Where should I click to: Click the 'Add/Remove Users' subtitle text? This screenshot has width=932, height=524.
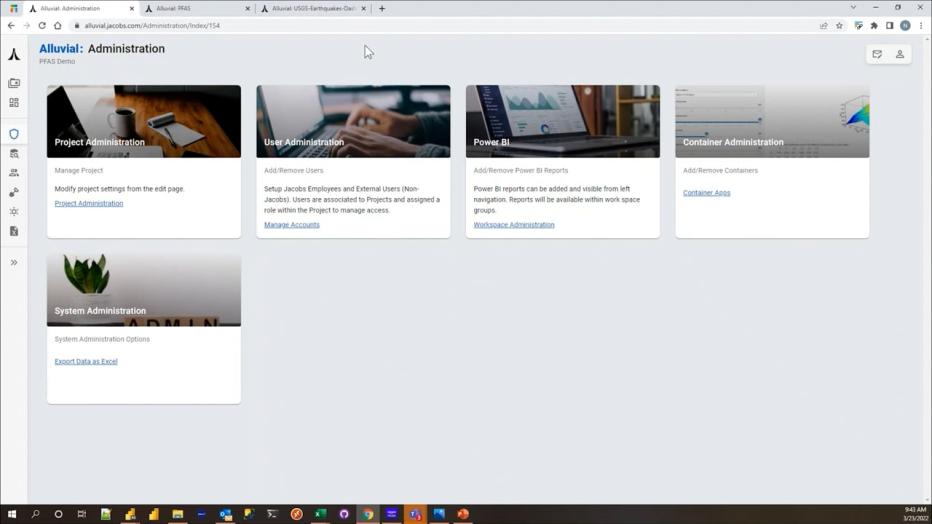click(294, 171)
